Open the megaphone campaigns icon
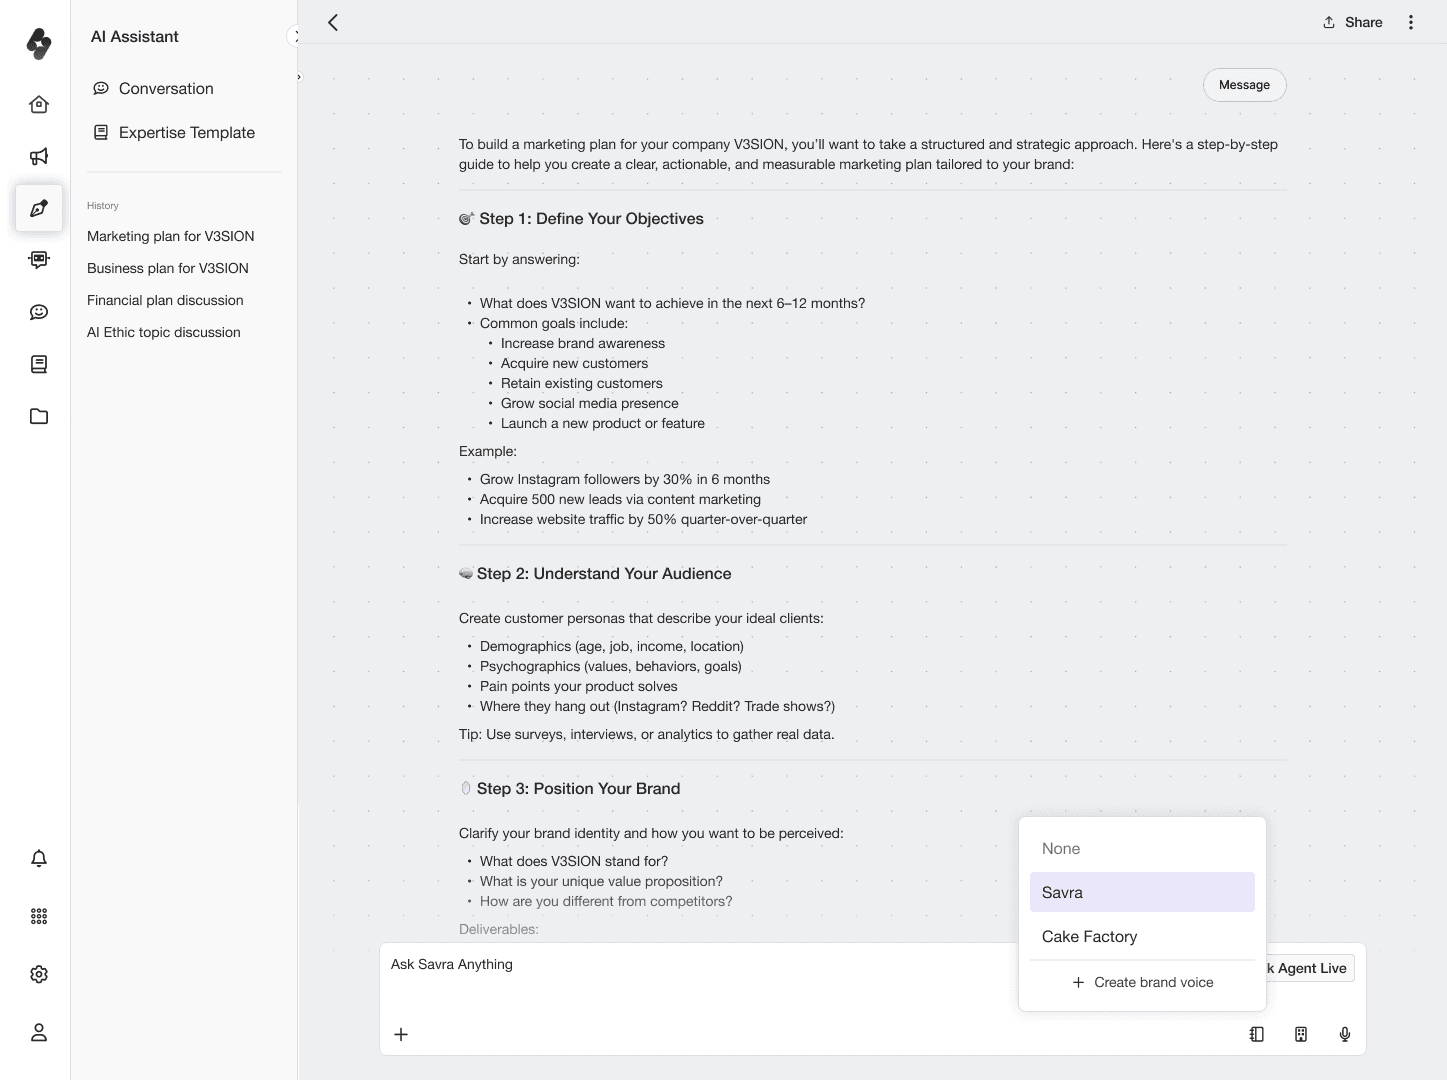This screenshot has width=1447, height=1080. click(x=39, y=156)
